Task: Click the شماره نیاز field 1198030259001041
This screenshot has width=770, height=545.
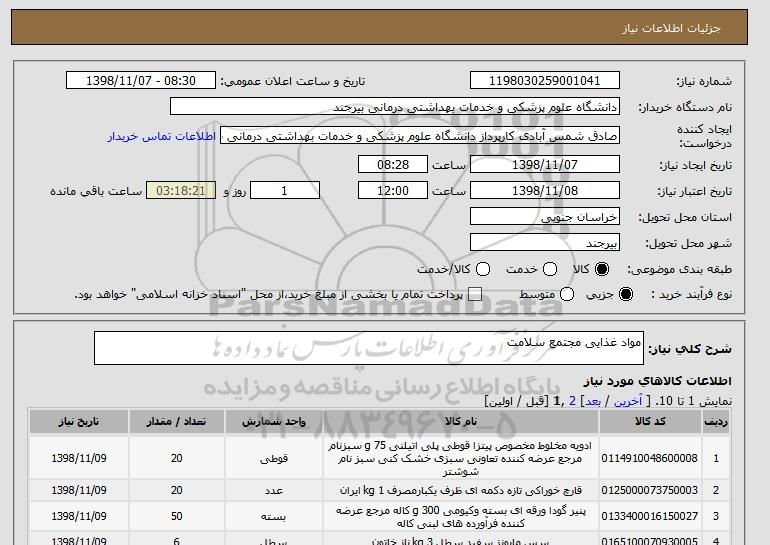Action: tap(545, 81)
